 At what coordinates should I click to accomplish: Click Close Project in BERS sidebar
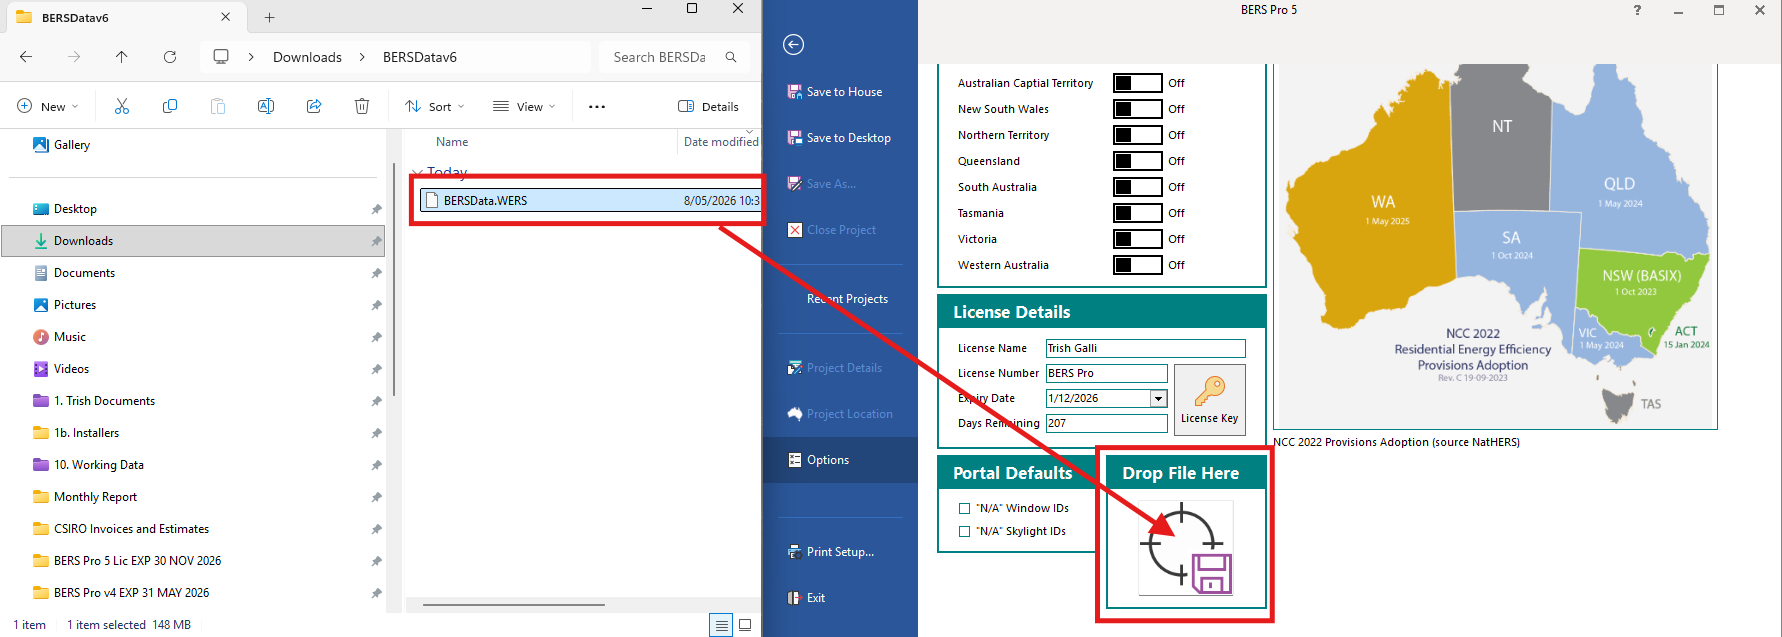pyautogui.click(x=832, y=230)
